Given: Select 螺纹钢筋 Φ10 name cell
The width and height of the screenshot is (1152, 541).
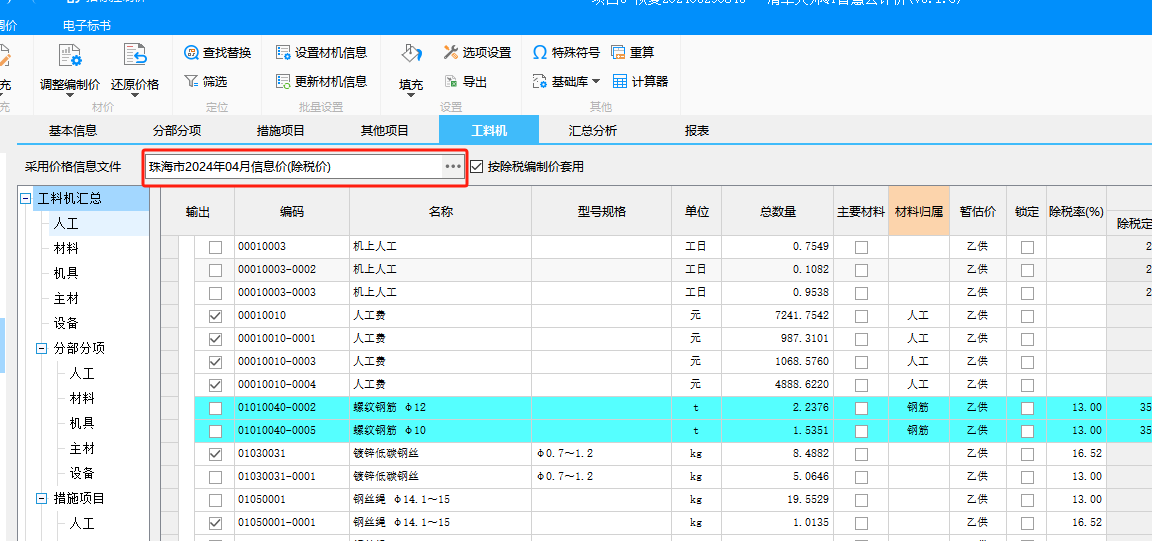Looking at the screenshot, I should click(x=441, y=431).
